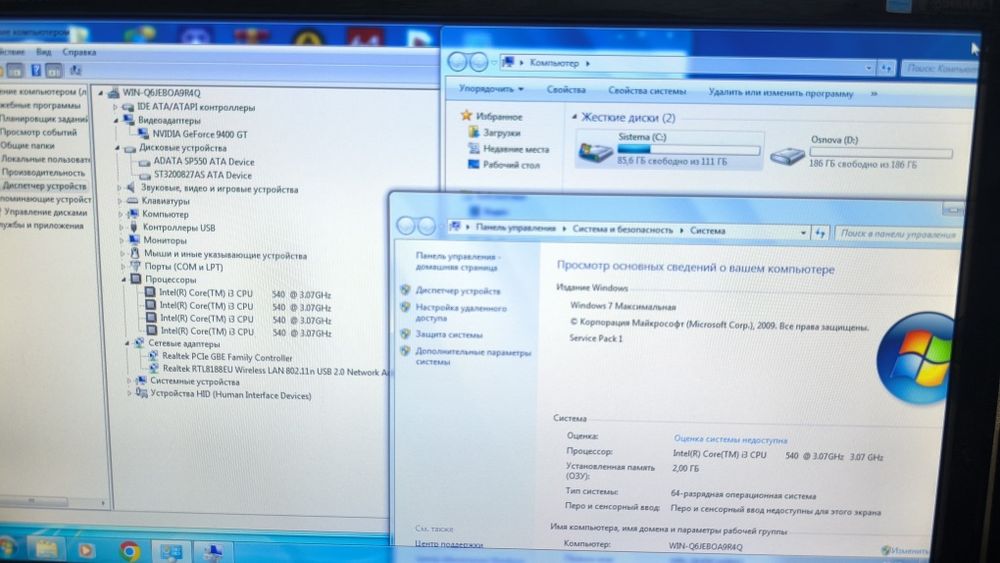Screen dimensions: 1000x563
Task: Open Защита системы link
Action: click(x=448, y=334)
